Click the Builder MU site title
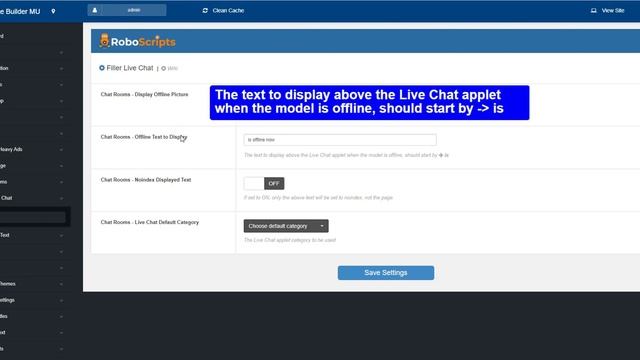This screenshot has height=360, width=640. tap(20, 11)
